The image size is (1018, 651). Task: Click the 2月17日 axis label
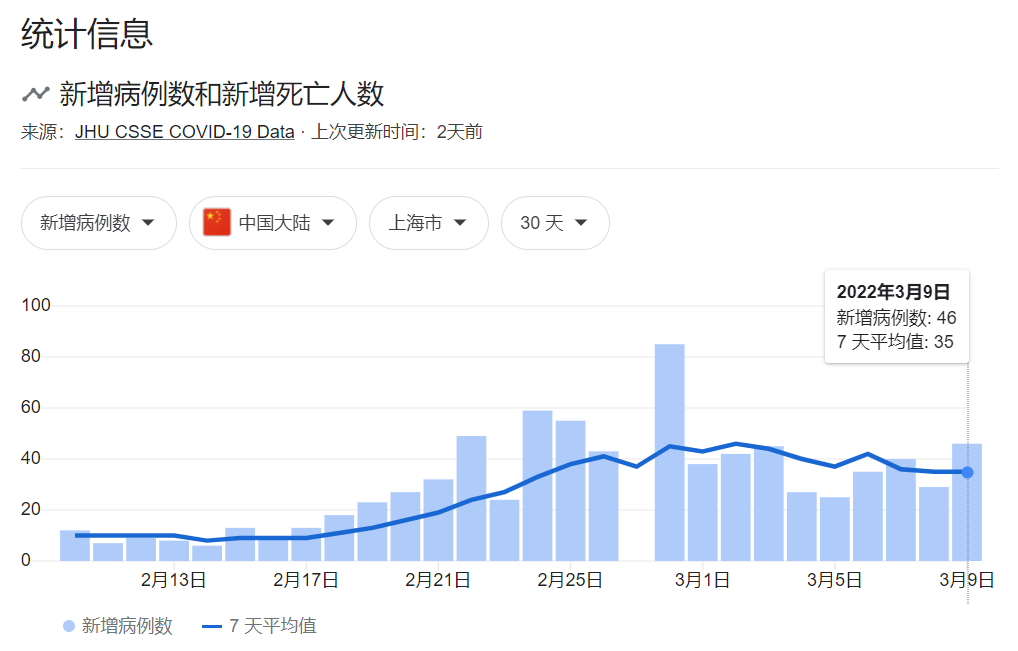[x=305, y=580]
